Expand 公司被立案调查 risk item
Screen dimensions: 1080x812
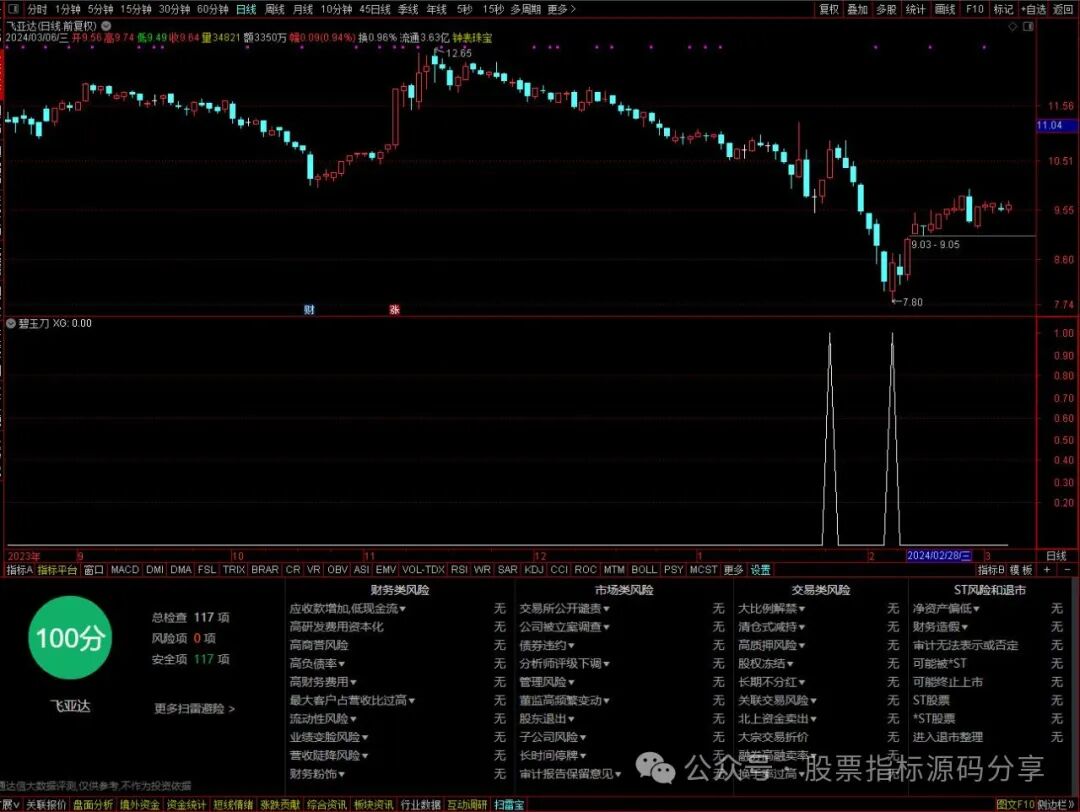[x=564, y=627]
